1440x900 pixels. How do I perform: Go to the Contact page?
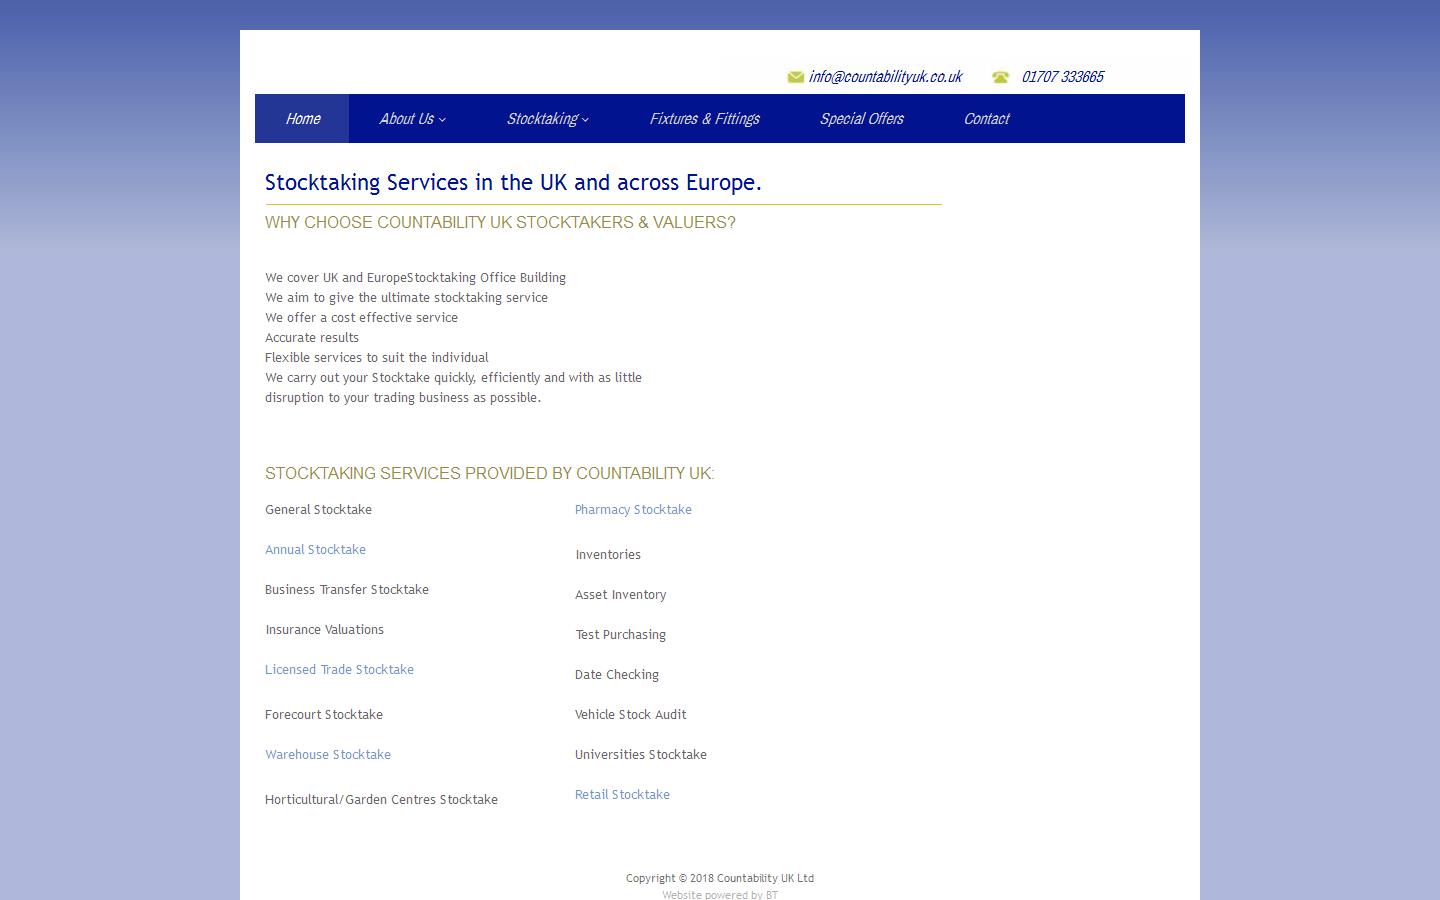(x=986, y=118)
